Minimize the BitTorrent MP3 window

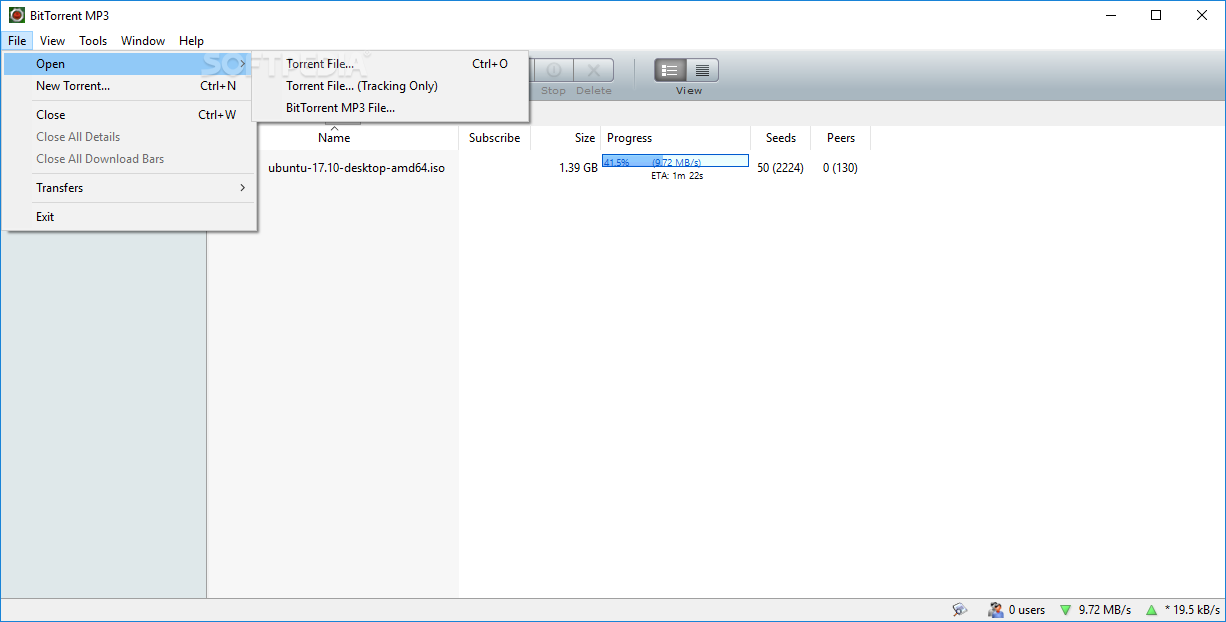click(1110, 15)
